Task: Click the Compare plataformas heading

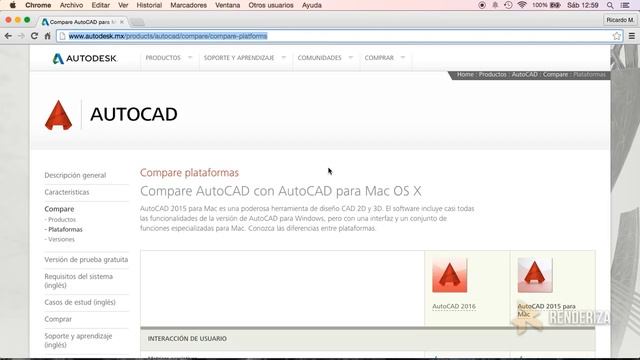Action: pos(189,172)
